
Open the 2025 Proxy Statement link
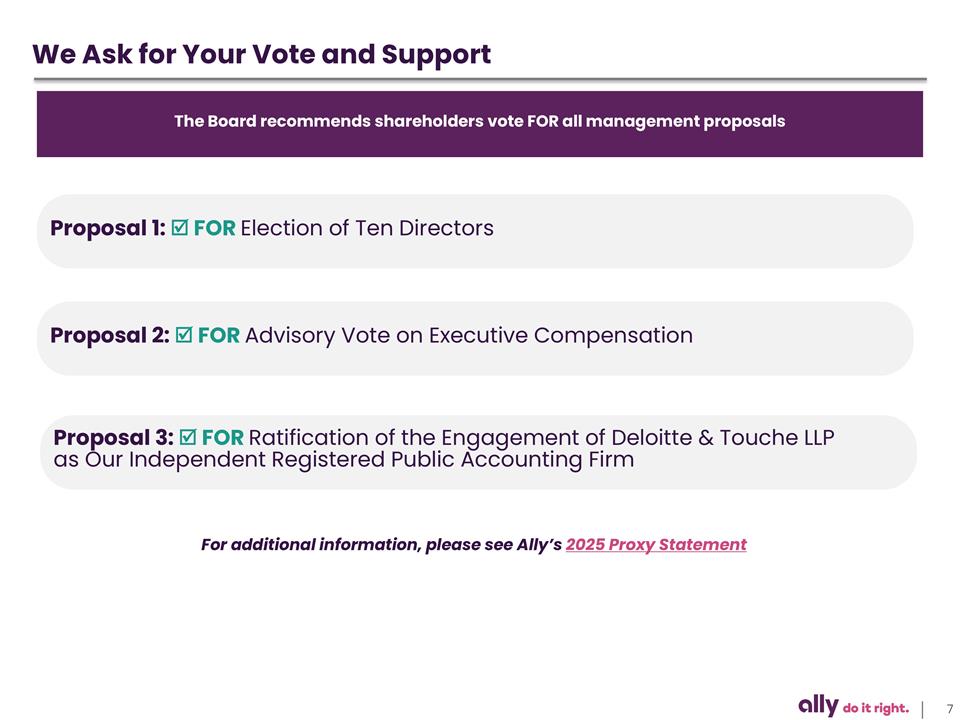click(656, 545)
